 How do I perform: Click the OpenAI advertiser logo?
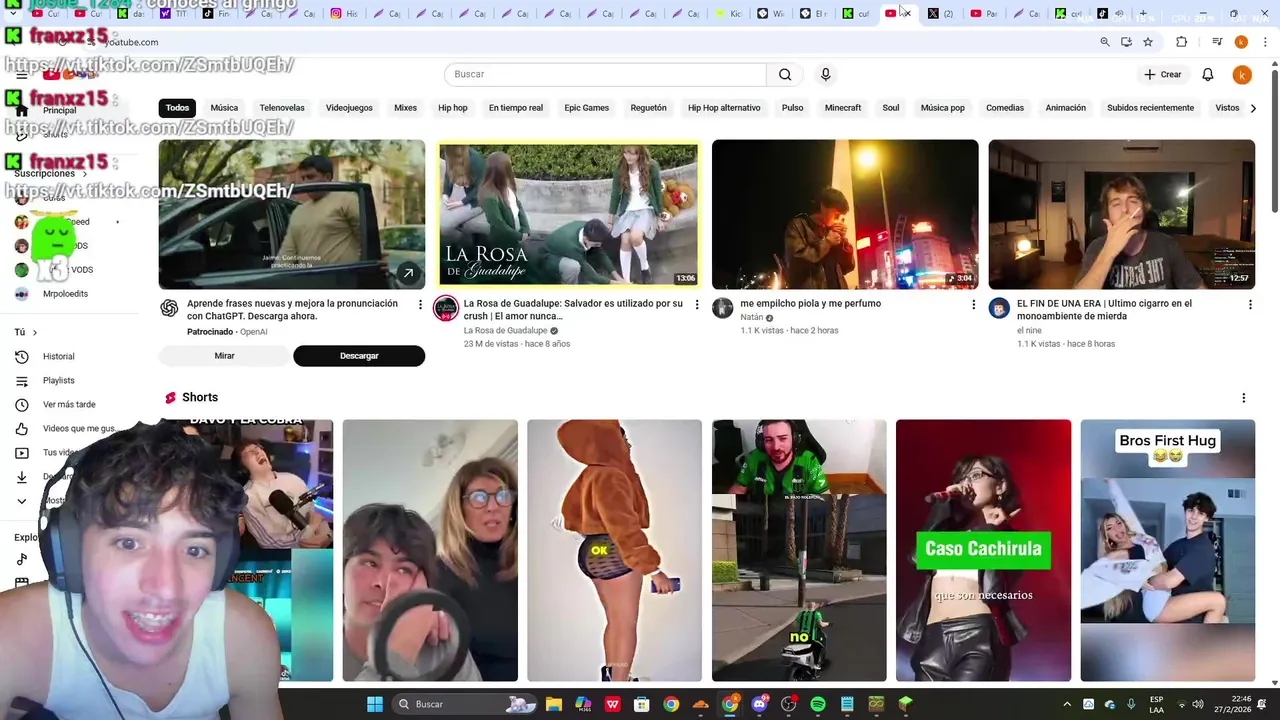tap(169, 308)
